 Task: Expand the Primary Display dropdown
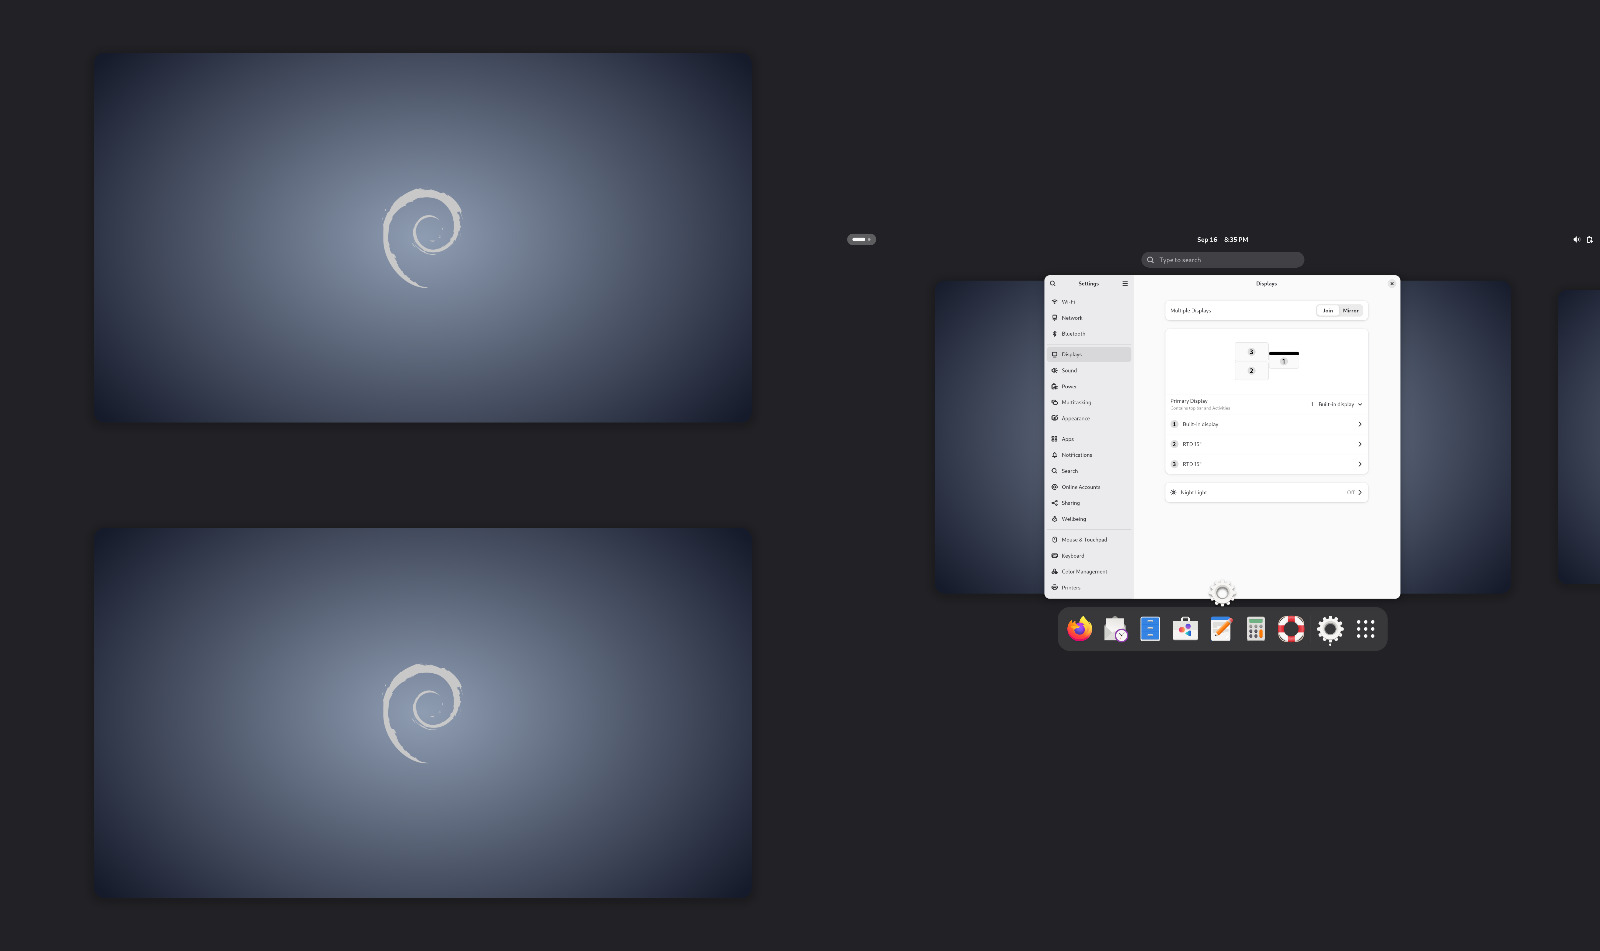[1338, 404]
